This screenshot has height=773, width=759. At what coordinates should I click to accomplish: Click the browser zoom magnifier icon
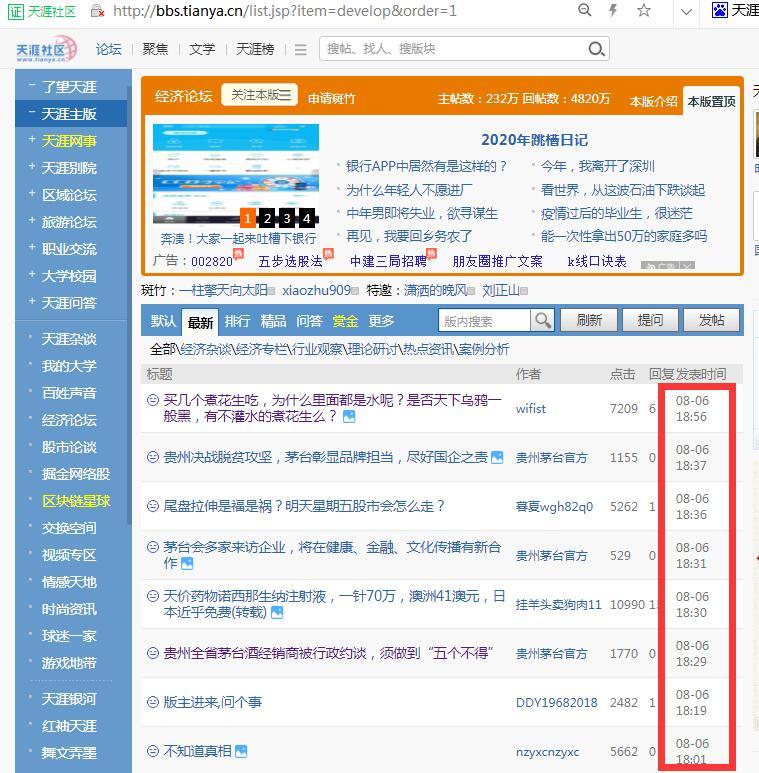click(585, 10)
